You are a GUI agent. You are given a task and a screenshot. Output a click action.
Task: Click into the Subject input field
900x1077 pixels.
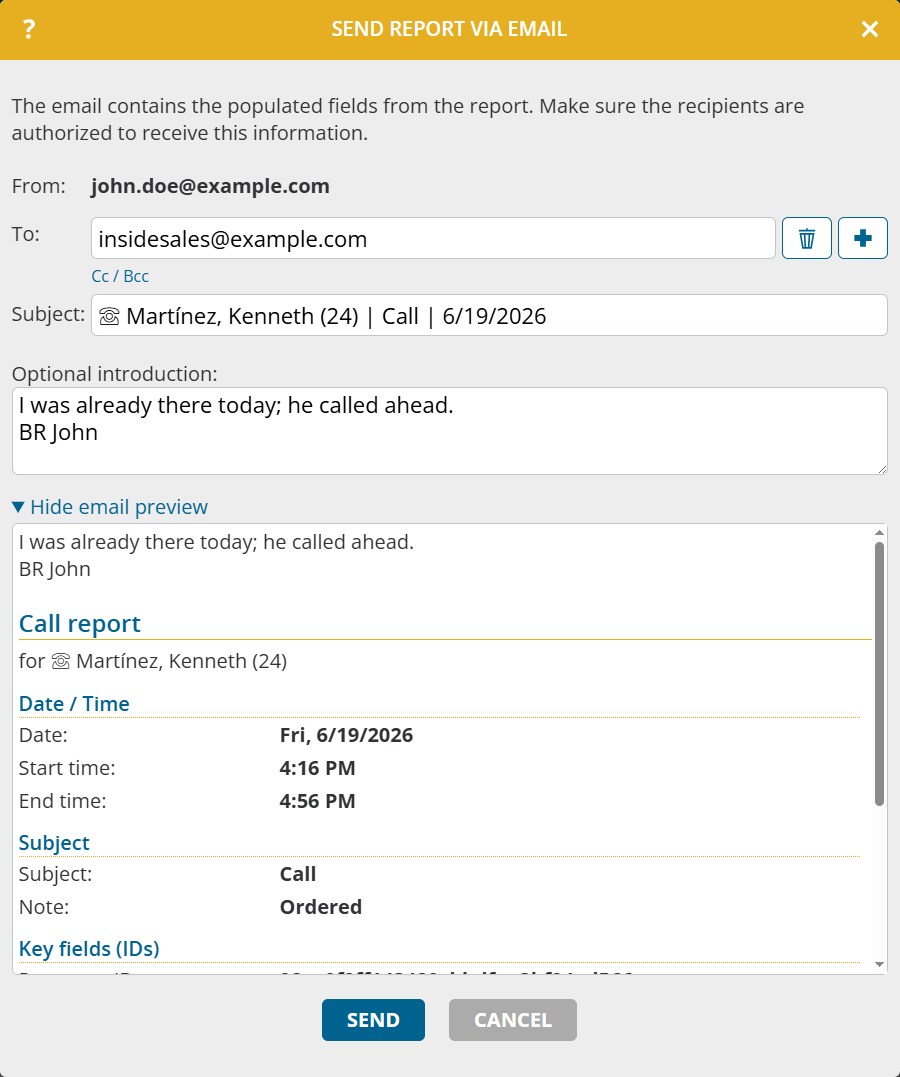tap(489, 315)
